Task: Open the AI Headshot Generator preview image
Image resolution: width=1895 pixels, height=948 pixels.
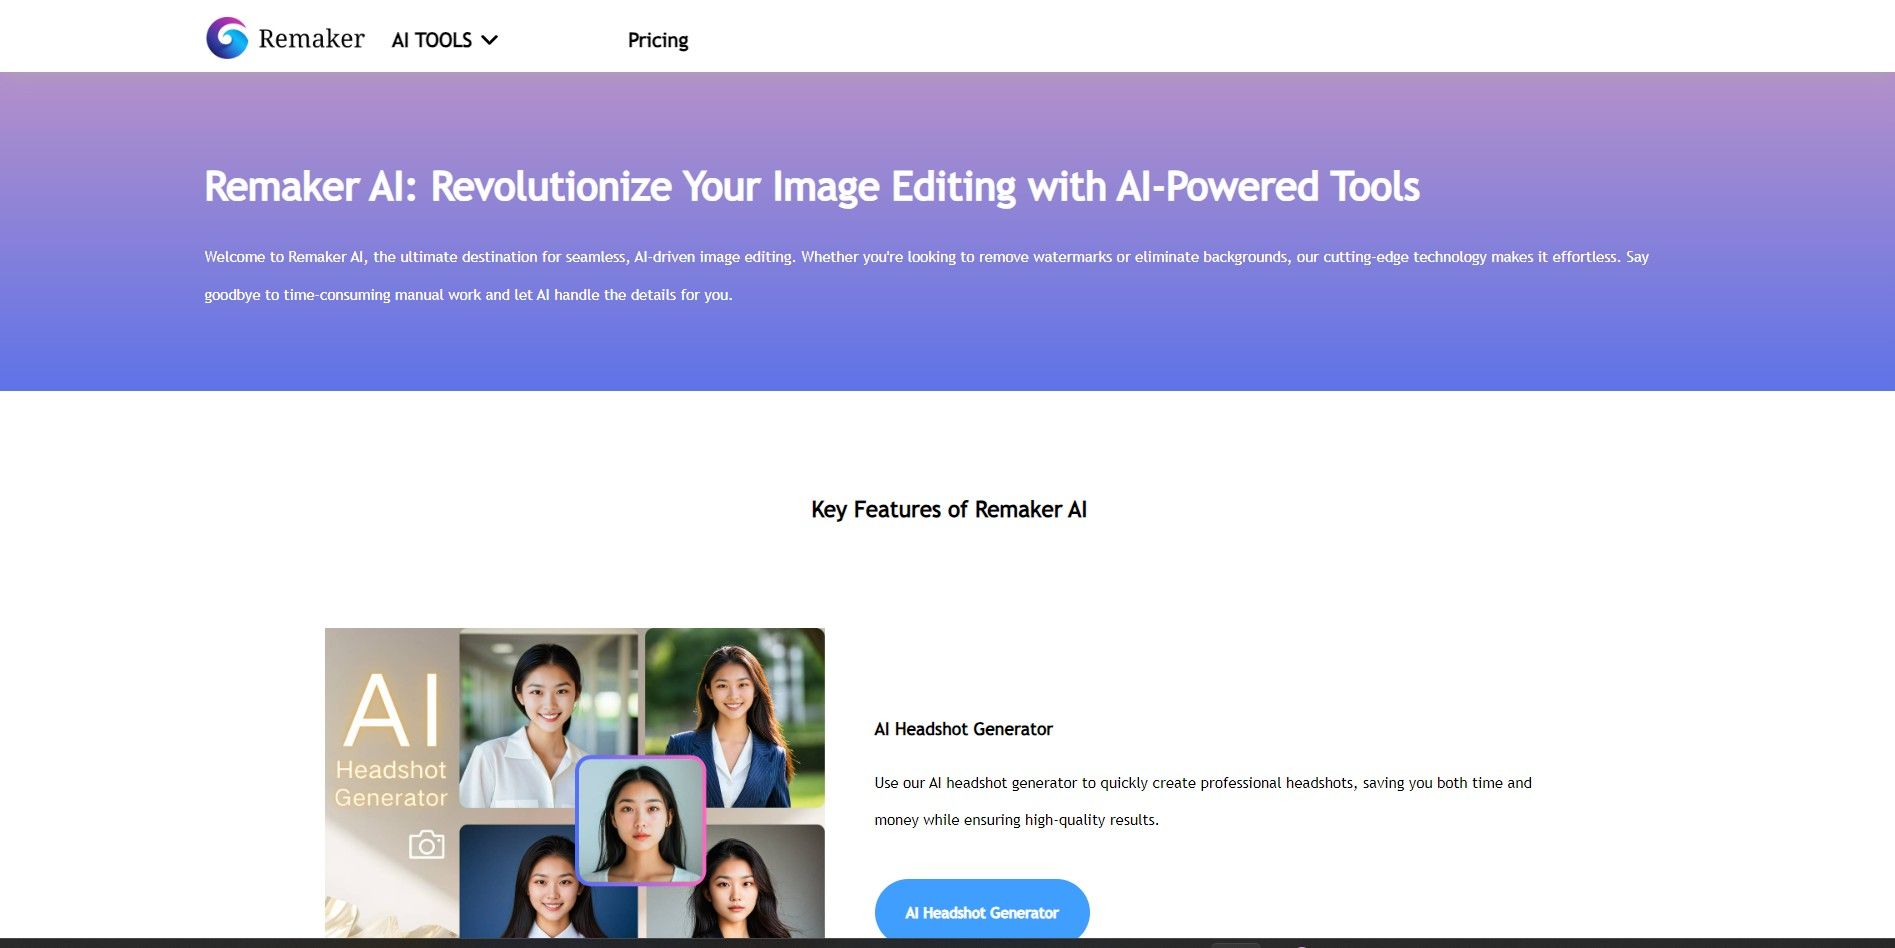Action: tap(575, 783)
